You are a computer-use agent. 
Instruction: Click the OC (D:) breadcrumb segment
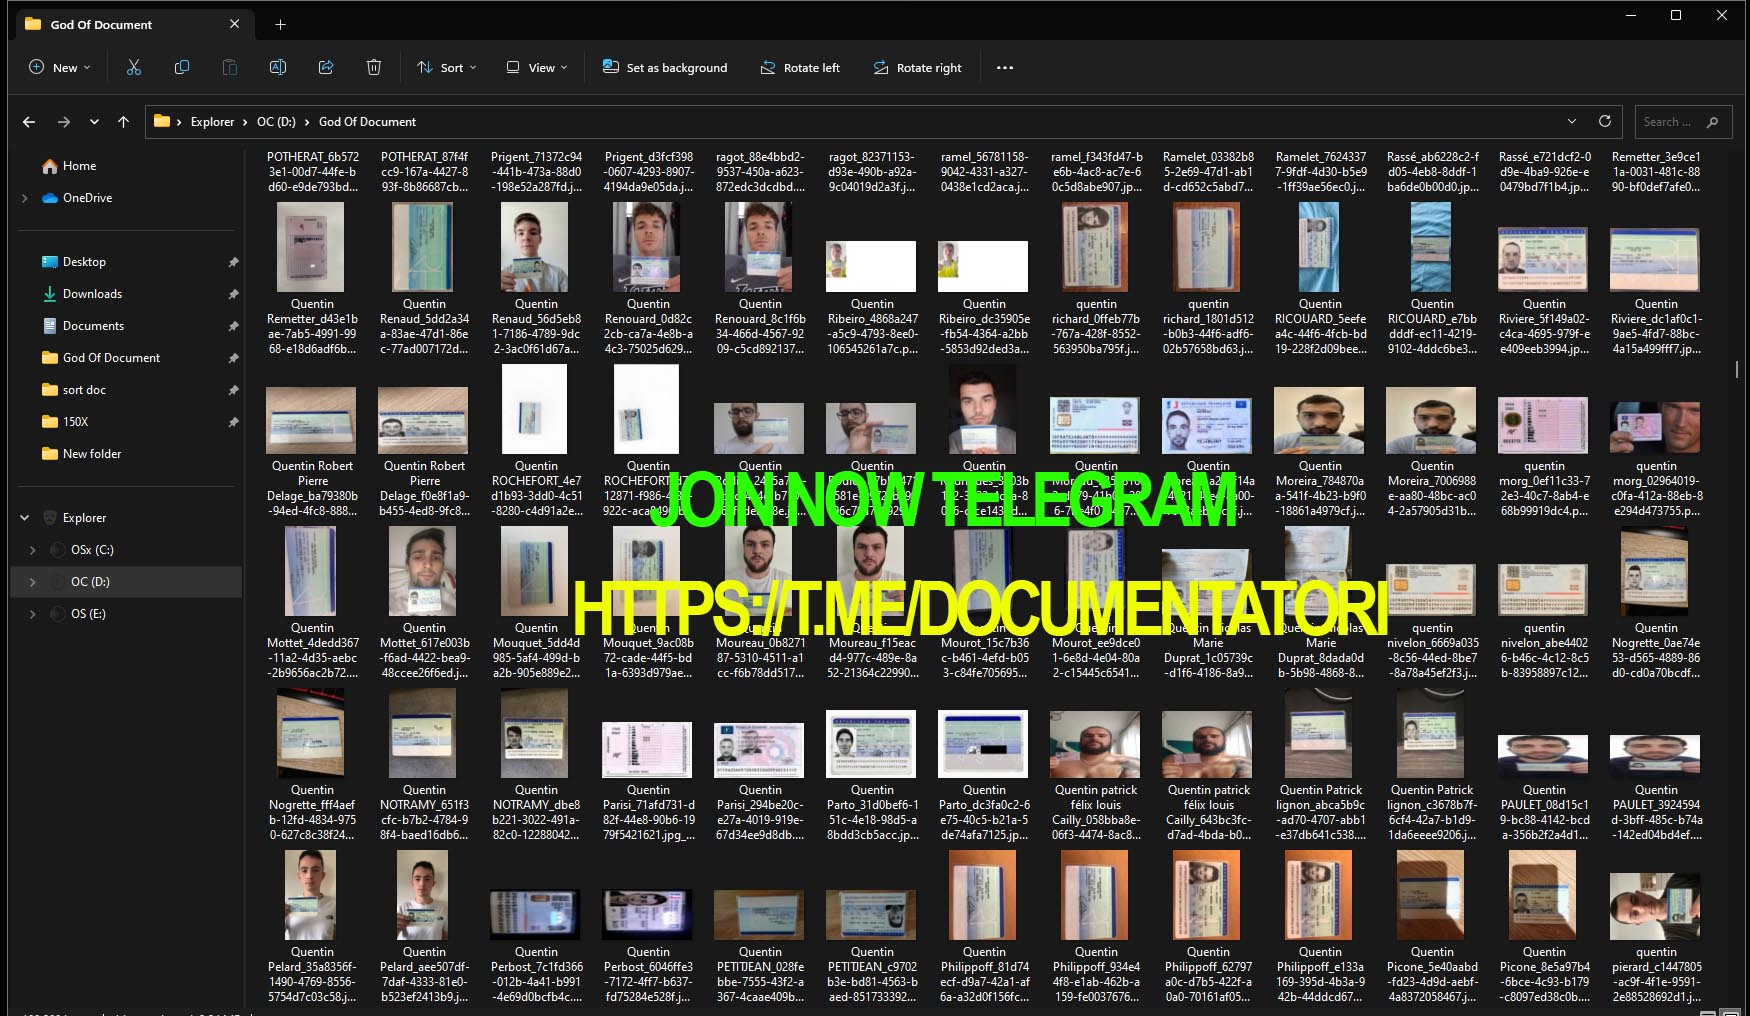point(276,122)
